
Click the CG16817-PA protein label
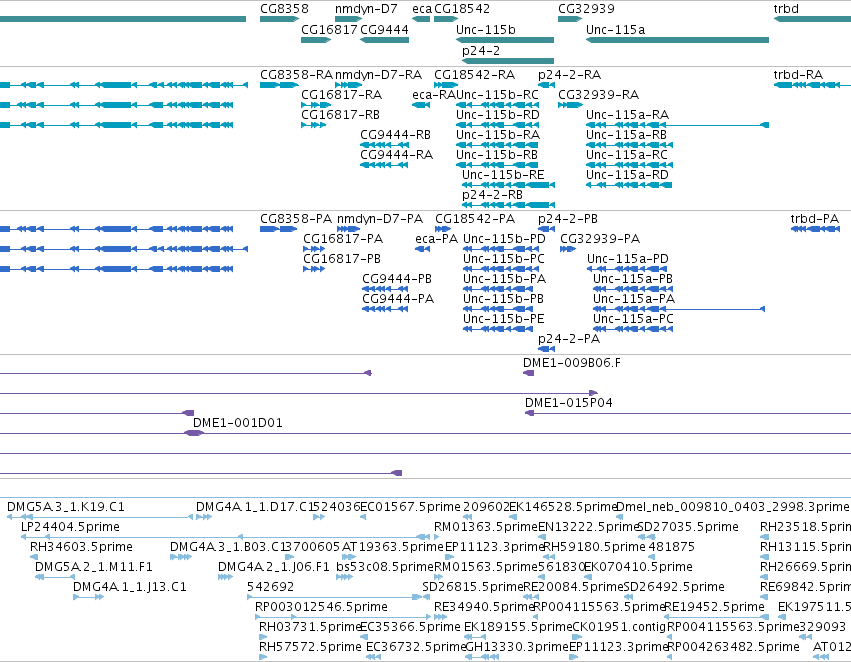(x=343, y=239)
